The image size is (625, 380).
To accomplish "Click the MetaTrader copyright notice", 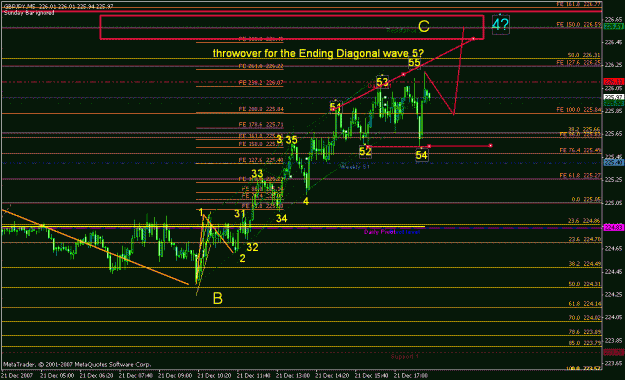I will point(77,364).
